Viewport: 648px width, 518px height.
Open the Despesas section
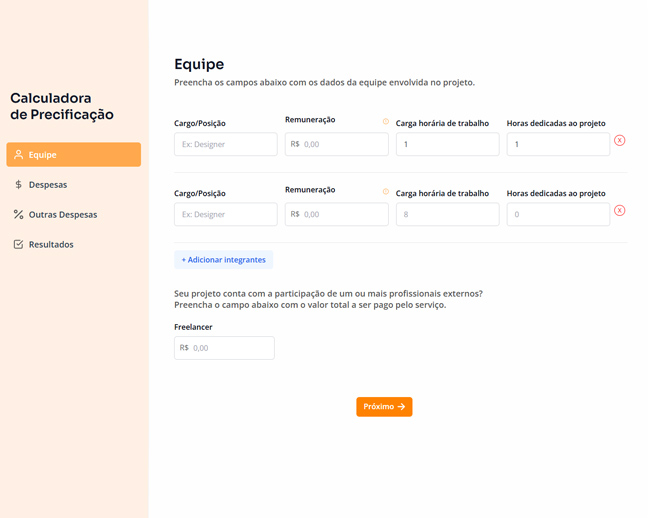48,185
